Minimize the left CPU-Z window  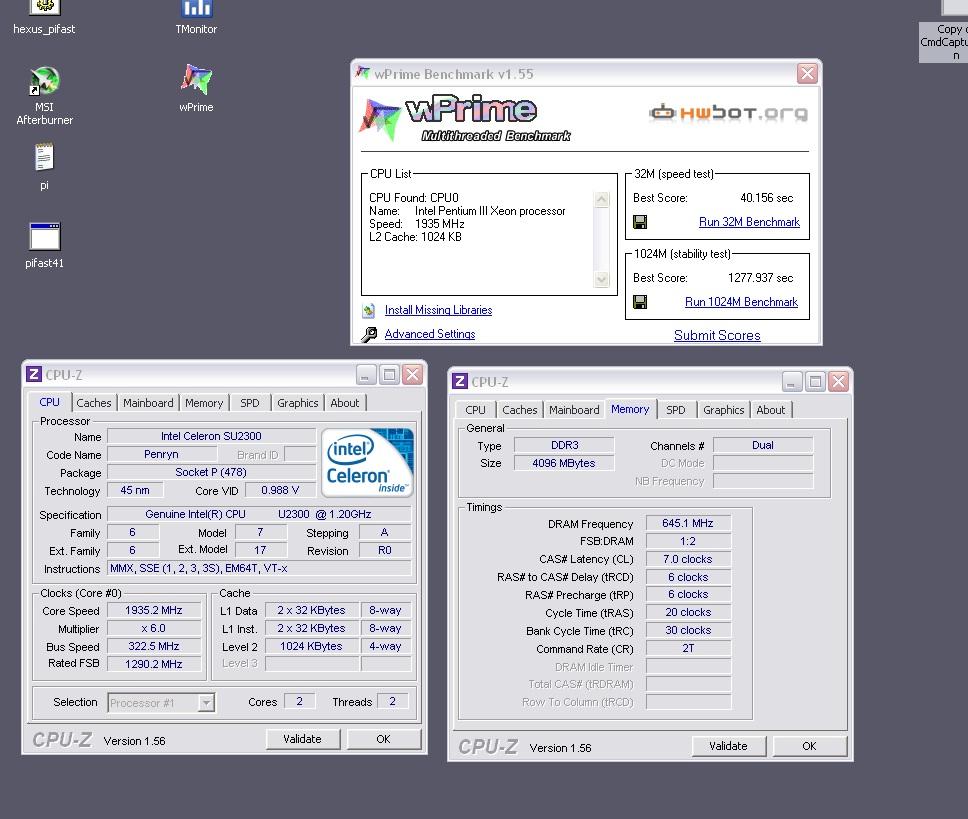(x=366, y=375)
